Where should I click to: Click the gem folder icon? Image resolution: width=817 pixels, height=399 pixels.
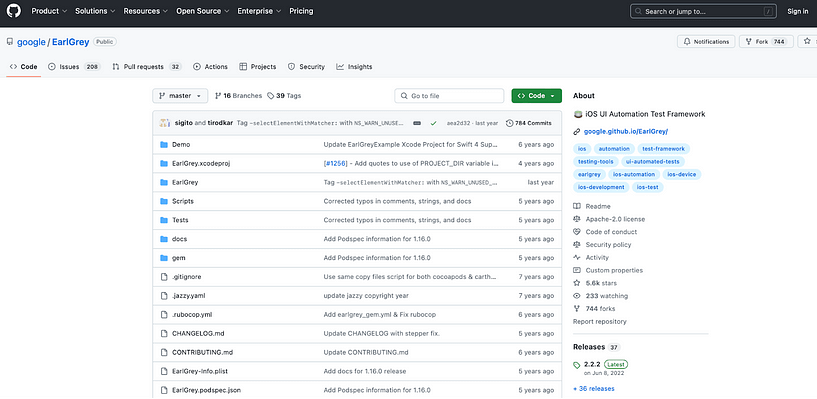tap(164, 258)
